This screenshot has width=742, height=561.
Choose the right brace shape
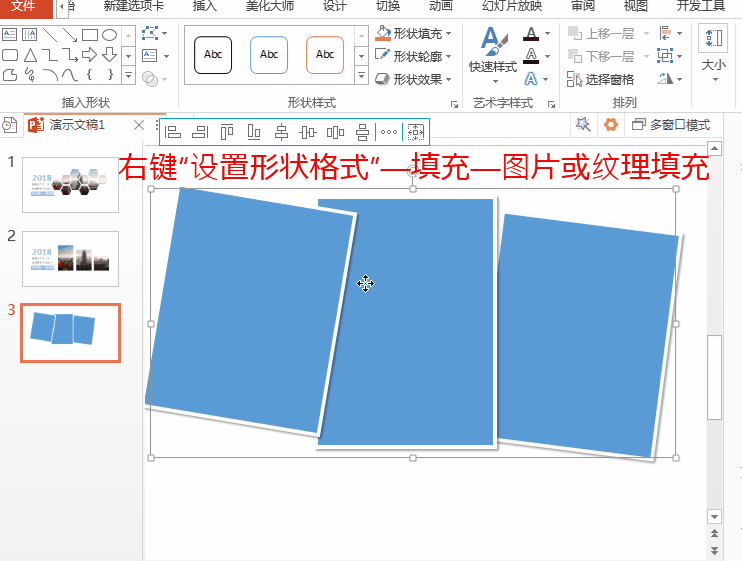(110, 75)
